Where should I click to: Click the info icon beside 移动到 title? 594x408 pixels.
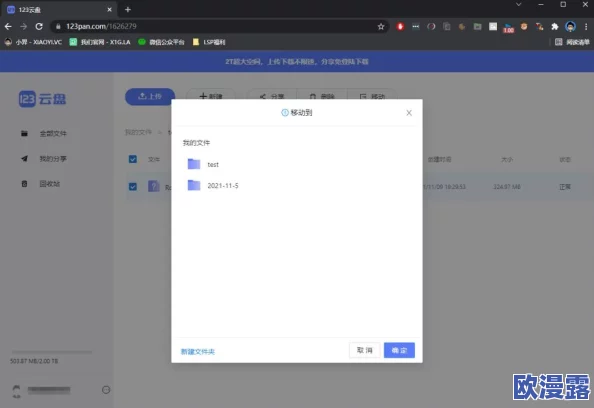tap(285, 113)
